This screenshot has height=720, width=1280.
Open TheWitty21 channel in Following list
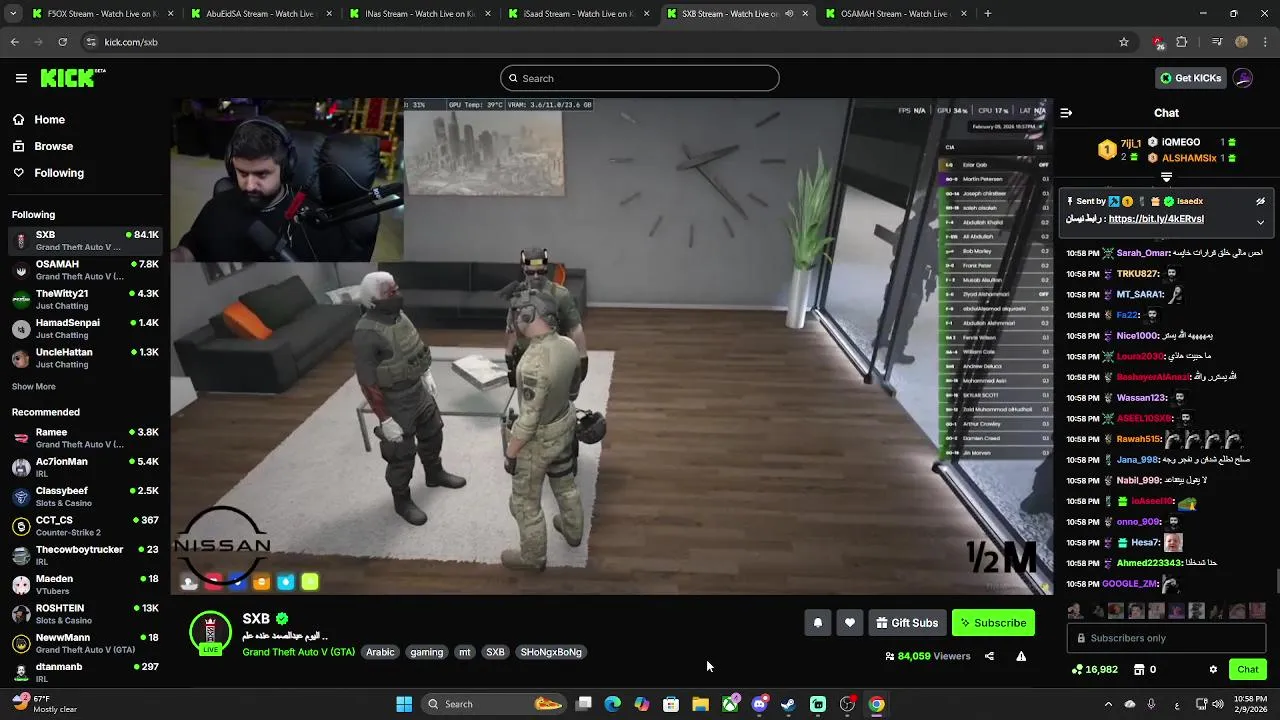pos(85,299)
